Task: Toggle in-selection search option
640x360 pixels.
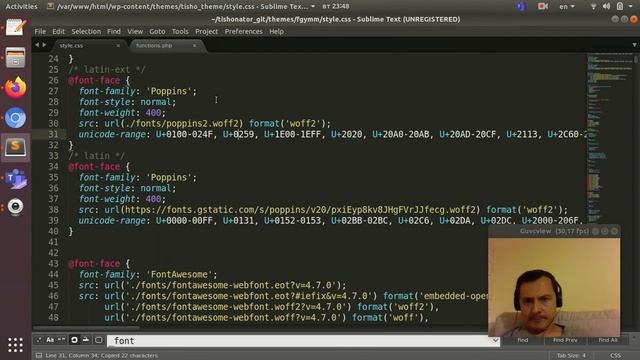Action: tap(86, 340)
